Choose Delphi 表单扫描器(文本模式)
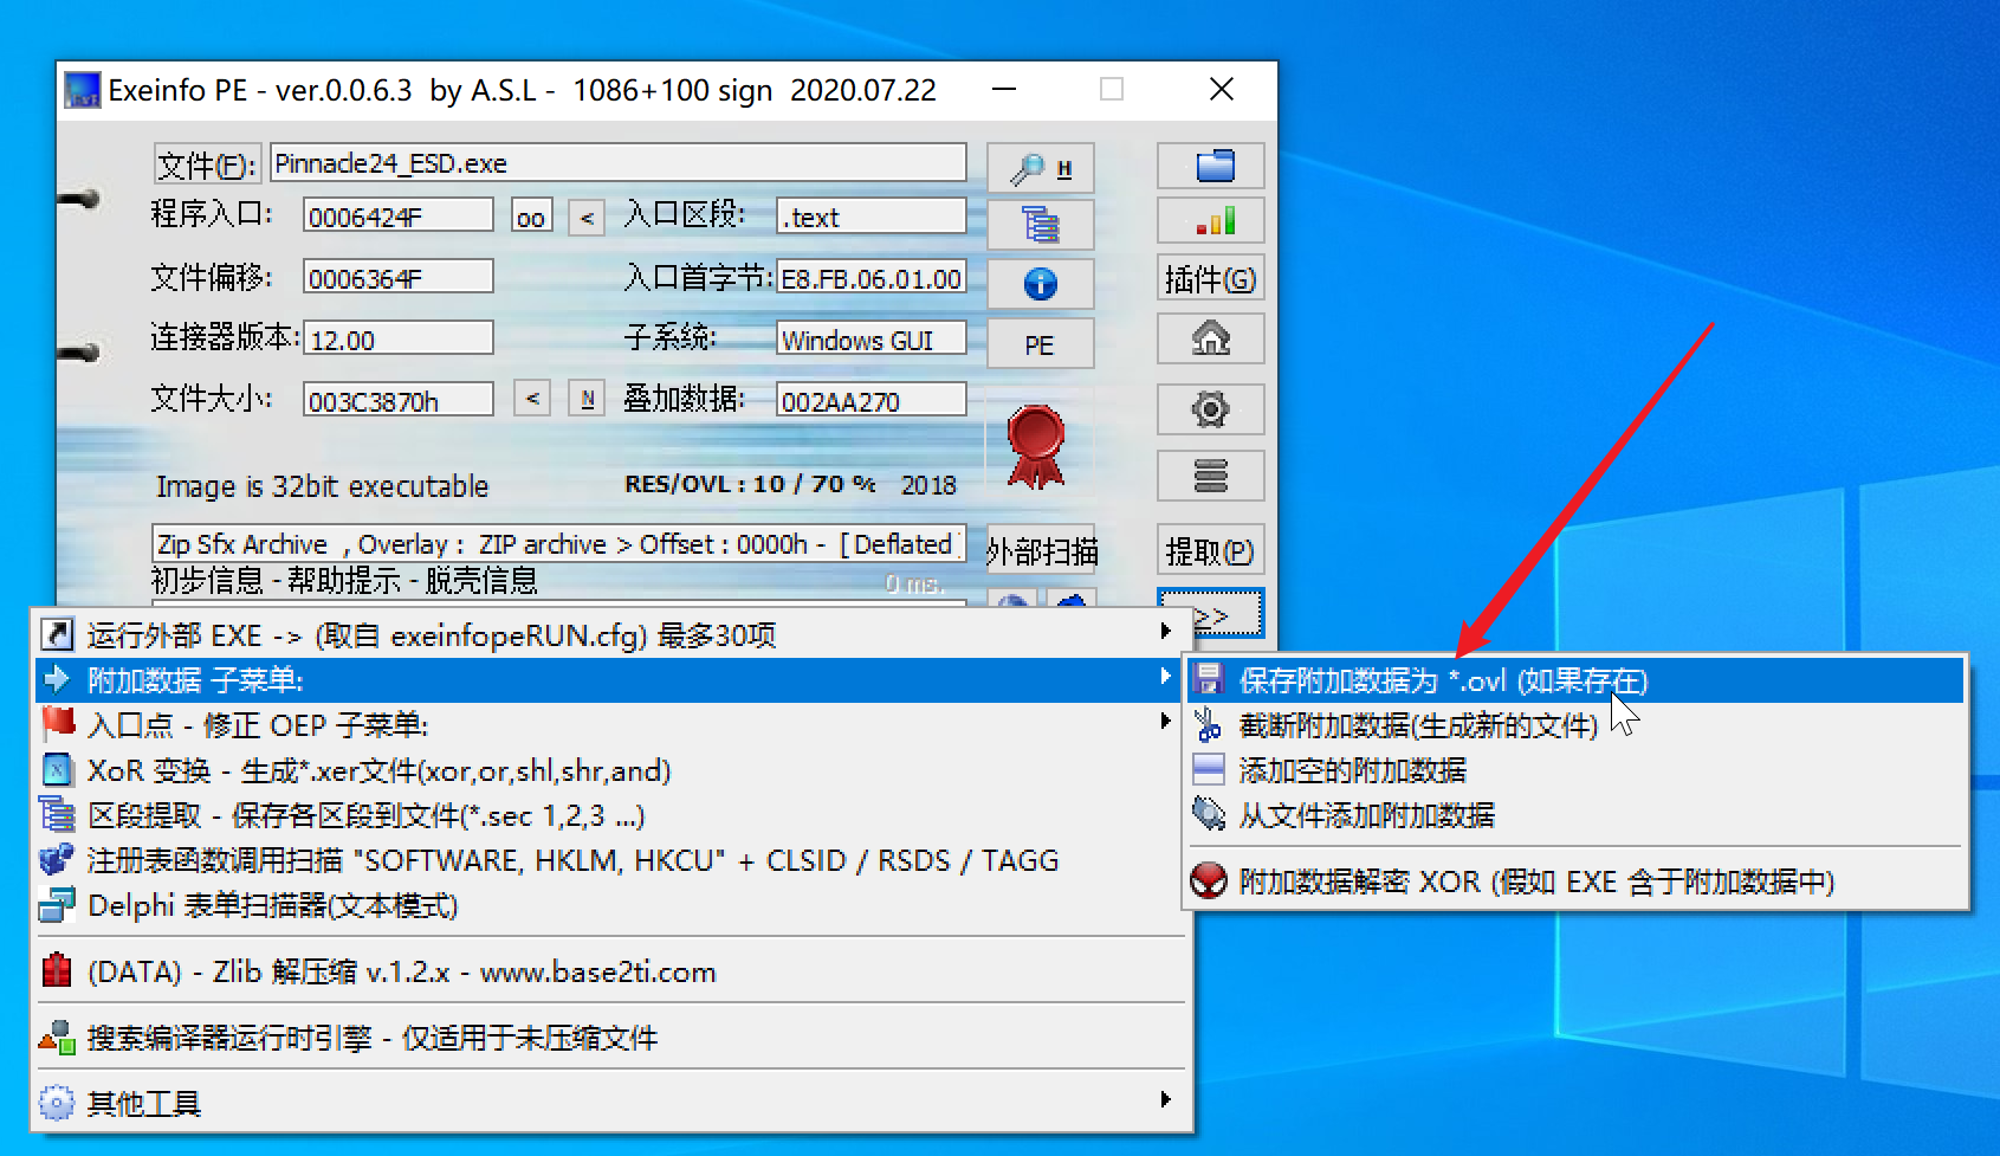Viewport: 2000px width, 1156px height. (612, 905)
